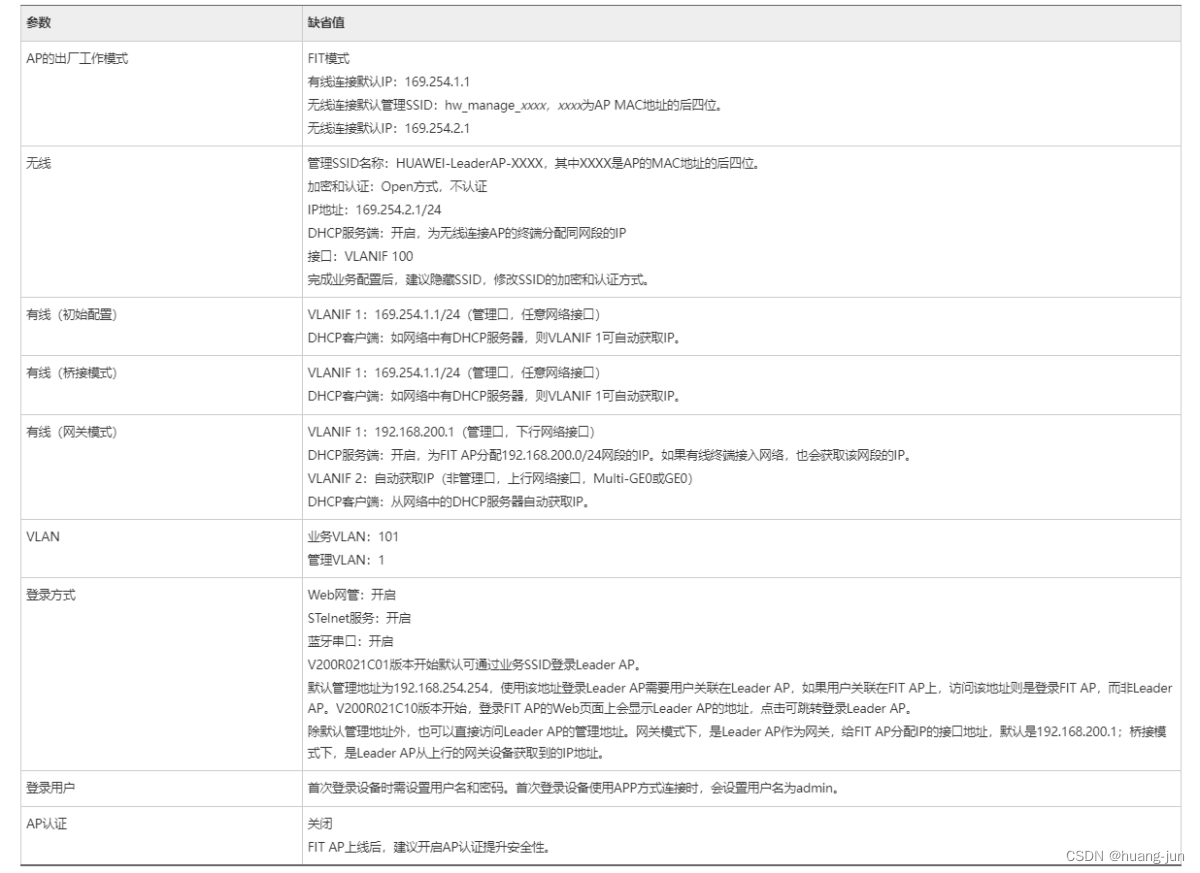Click the line '管理VLAN: 1'

(346, 560)
